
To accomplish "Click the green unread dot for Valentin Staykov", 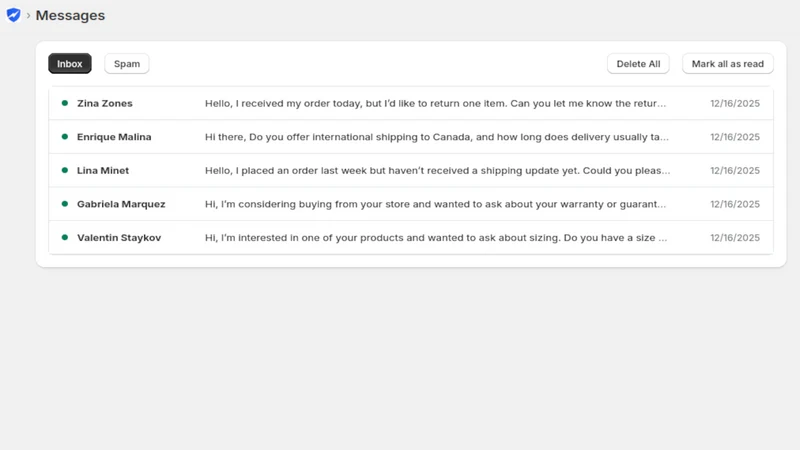I will pyautogui.click(x=65, y=237).
